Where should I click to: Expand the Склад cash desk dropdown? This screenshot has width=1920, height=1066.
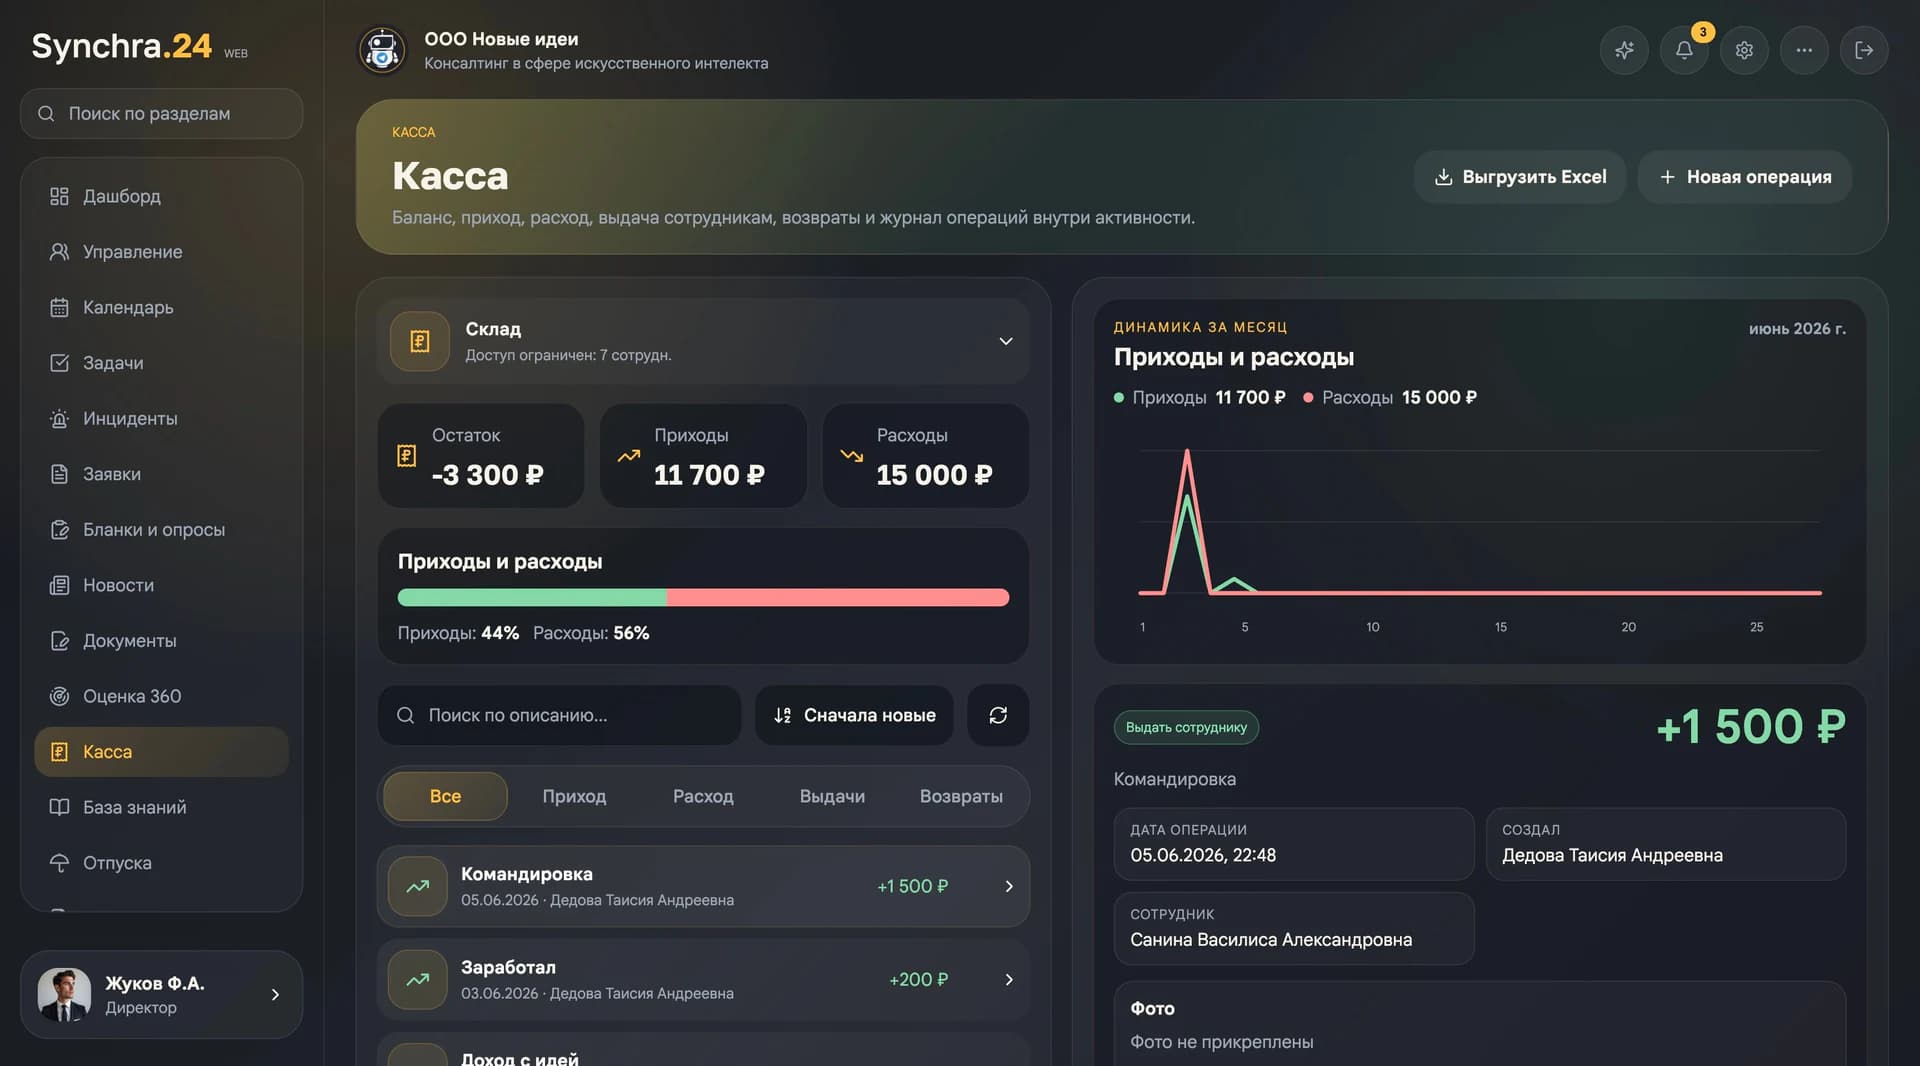tap(1006, 341)
